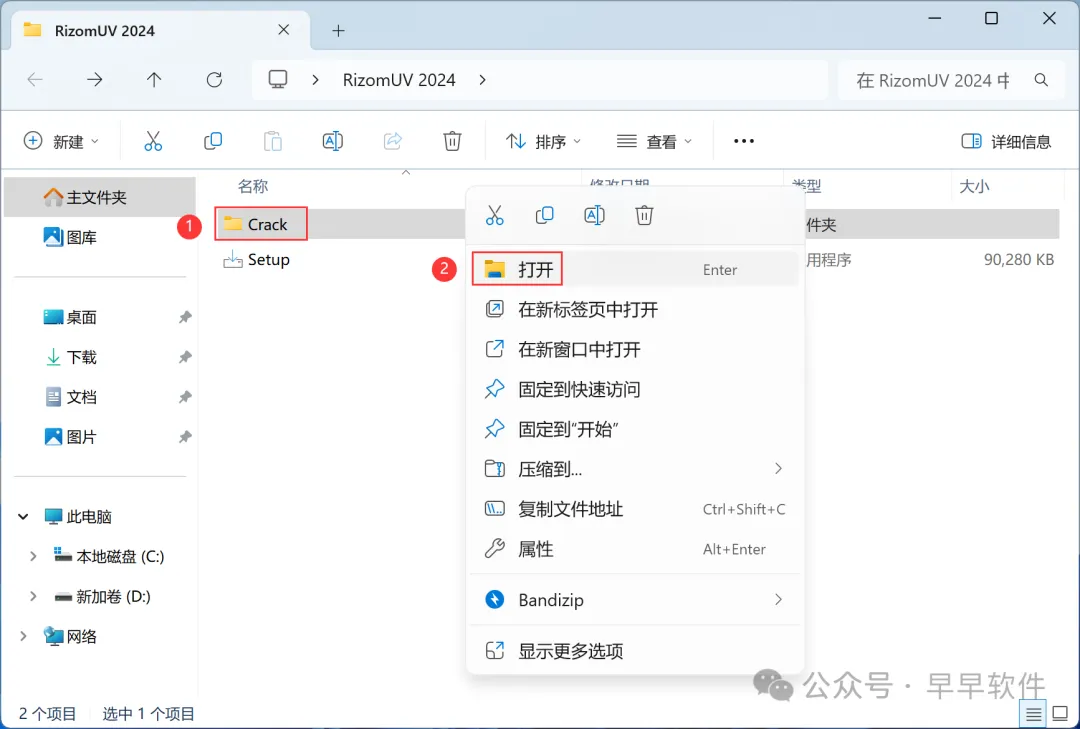Close the RizomUV 2024 tab
1080x729 pixels.
pos(284,30)
